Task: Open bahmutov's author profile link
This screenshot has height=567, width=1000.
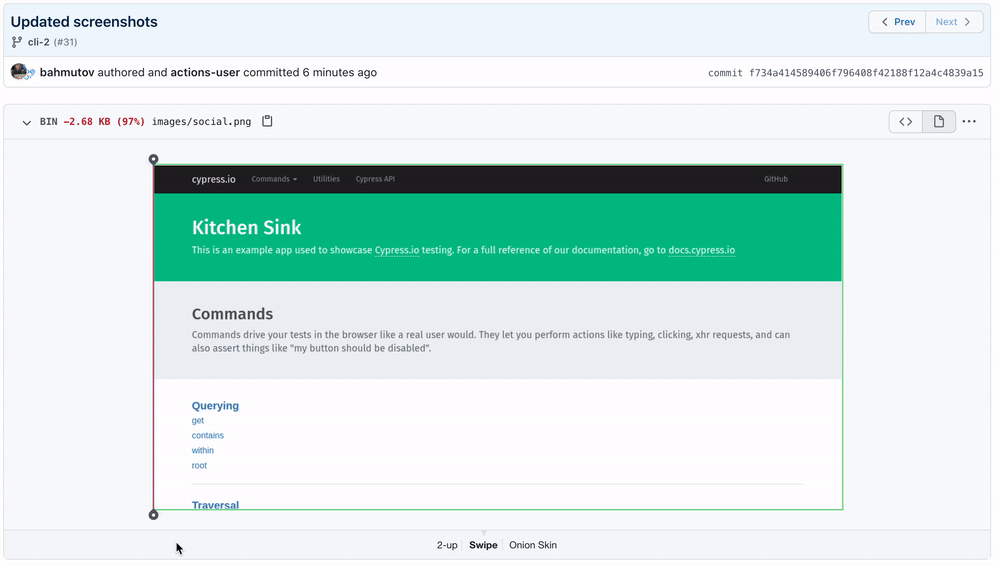Action: [67, 73]
